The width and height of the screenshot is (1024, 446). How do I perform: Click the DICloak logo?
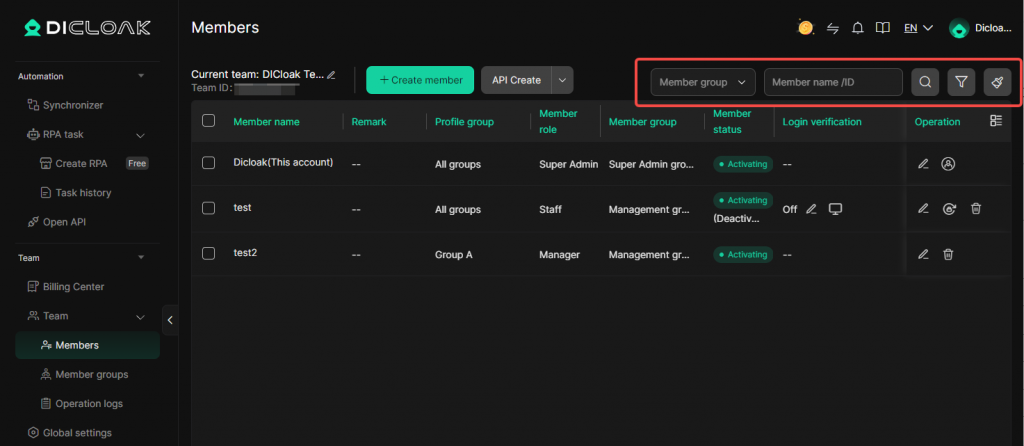tap(88, 27)
